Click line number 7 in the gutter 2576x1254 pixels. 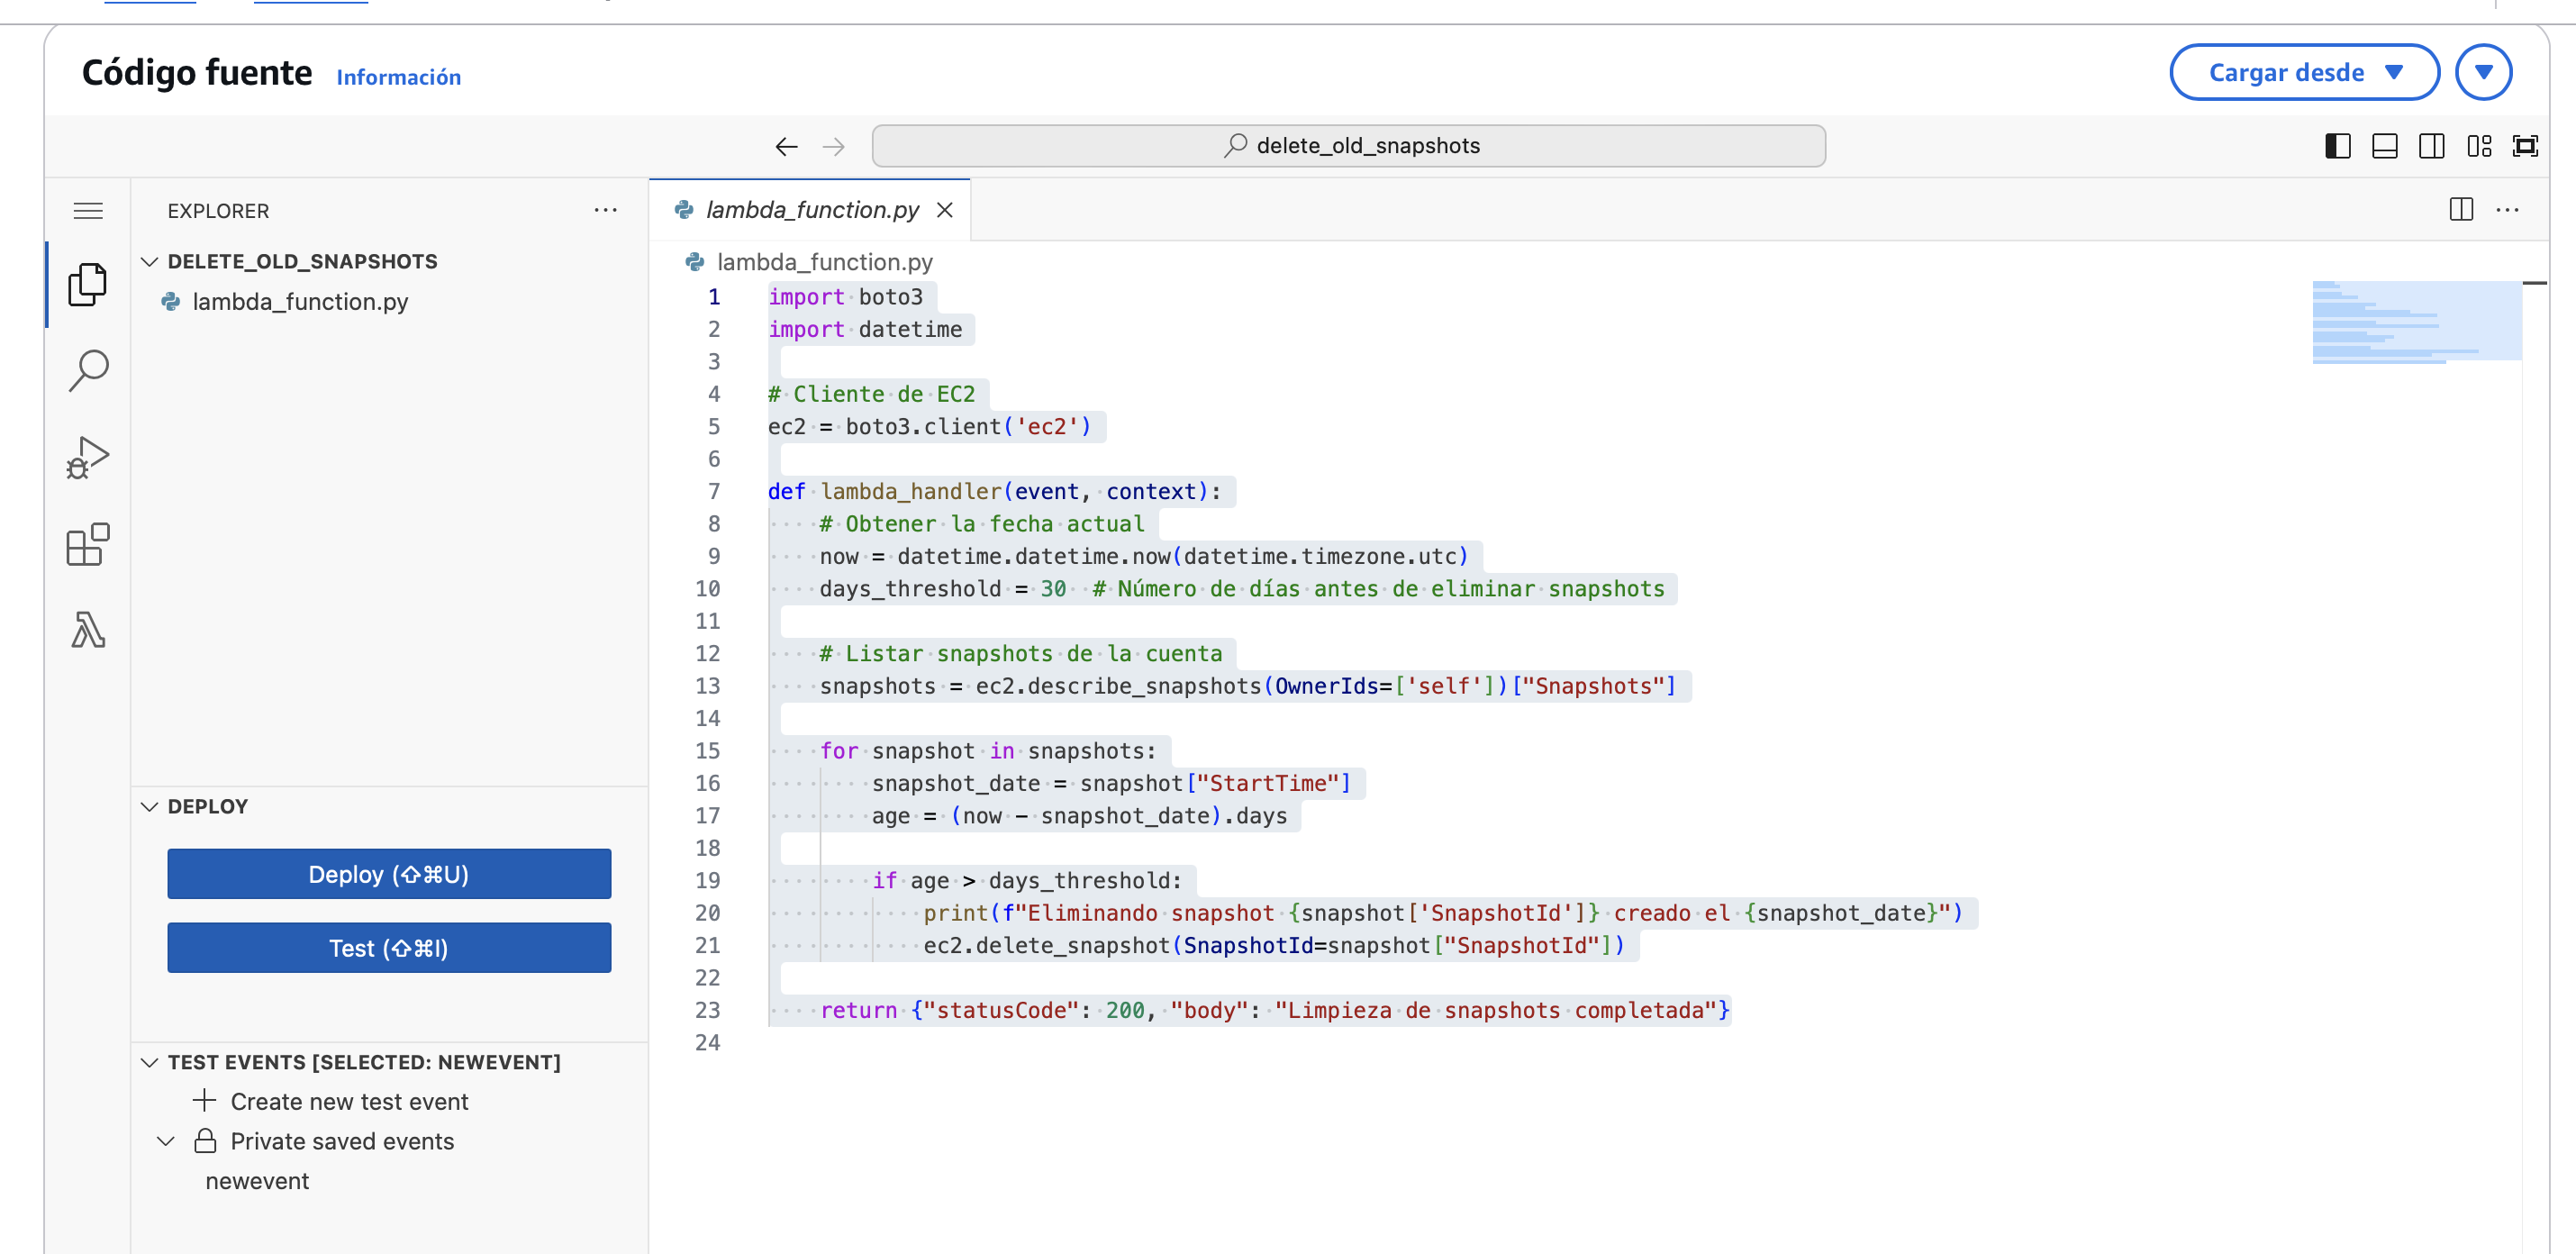pos(713,491)
